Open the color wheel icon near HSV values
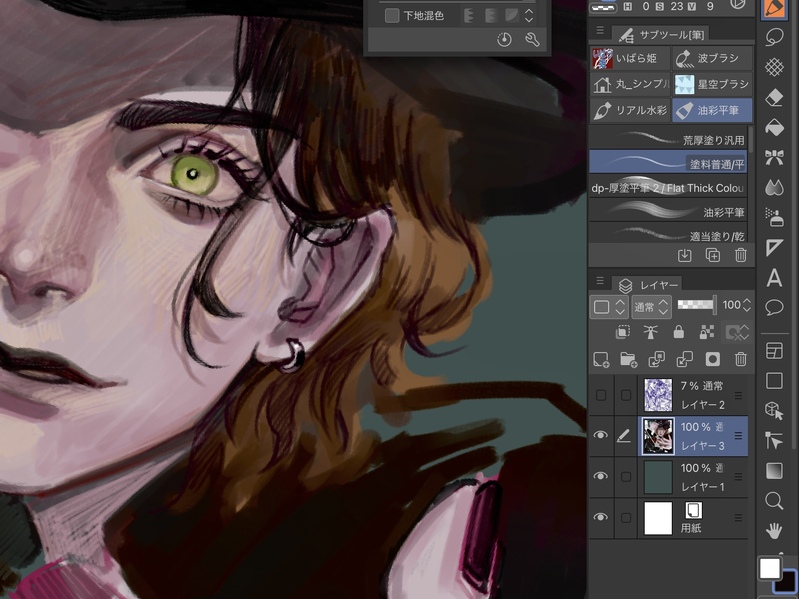The width and height of the screenshot is (799, 599). tap(737, 5)
